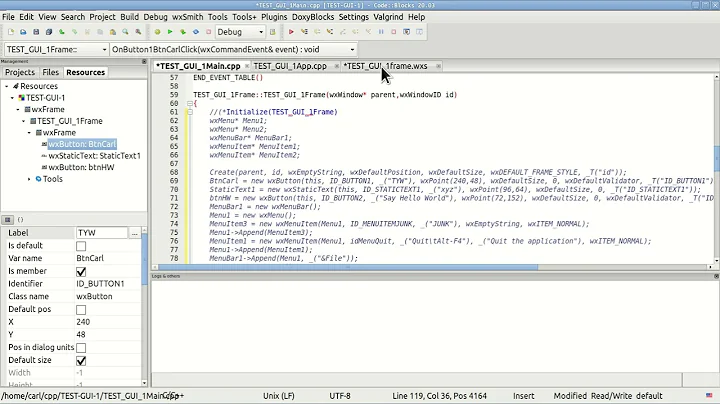Open the select target dialog icon
The image size is (720, 404).
(x=272, y=32)
